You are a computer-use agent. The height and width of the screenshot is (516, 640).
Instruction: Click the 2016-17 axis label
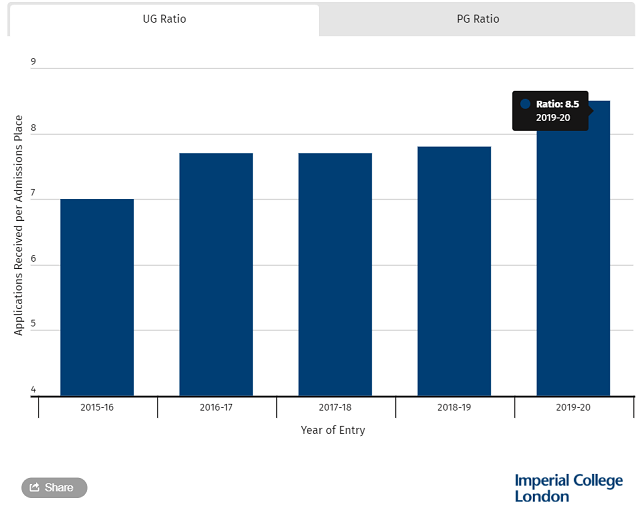tap(216, 407)
